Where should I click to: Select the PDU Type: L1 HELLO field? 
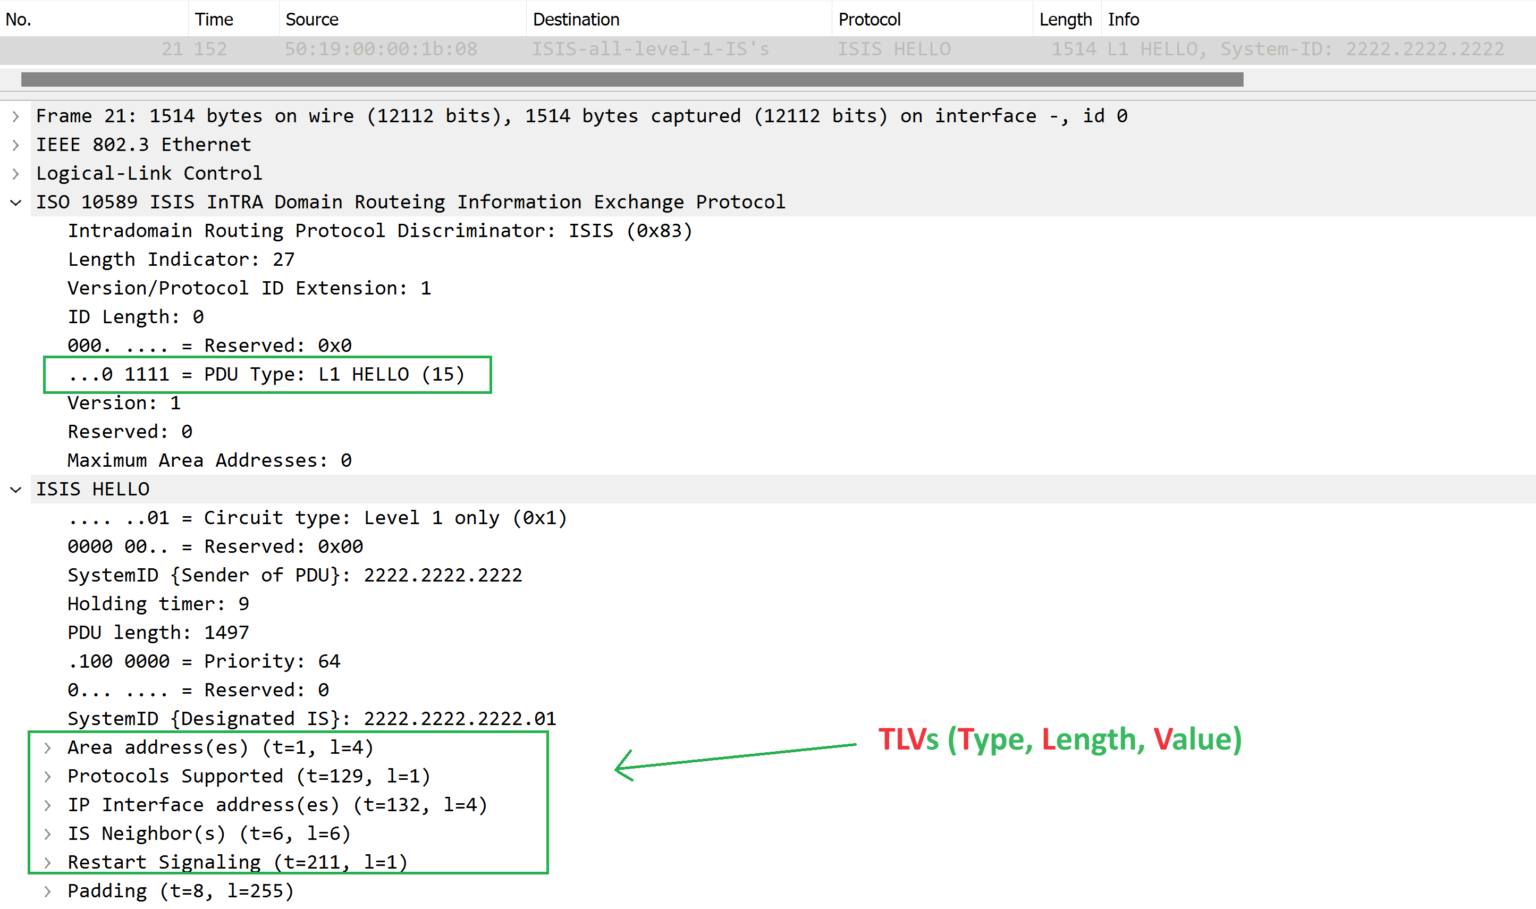pos(267,374)
